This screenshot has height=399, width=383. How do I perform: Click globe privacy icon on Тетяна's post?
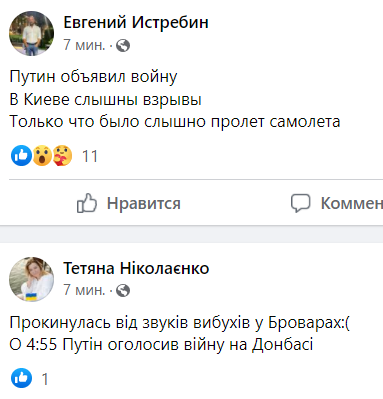click(x=123, y=291)
